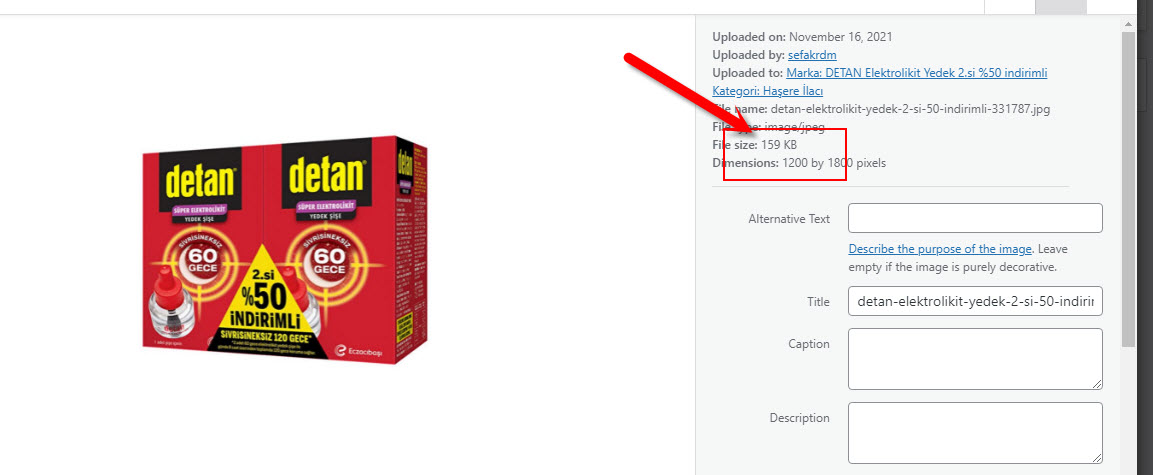Click the Detan product image preview

click(x=285, y=250)
